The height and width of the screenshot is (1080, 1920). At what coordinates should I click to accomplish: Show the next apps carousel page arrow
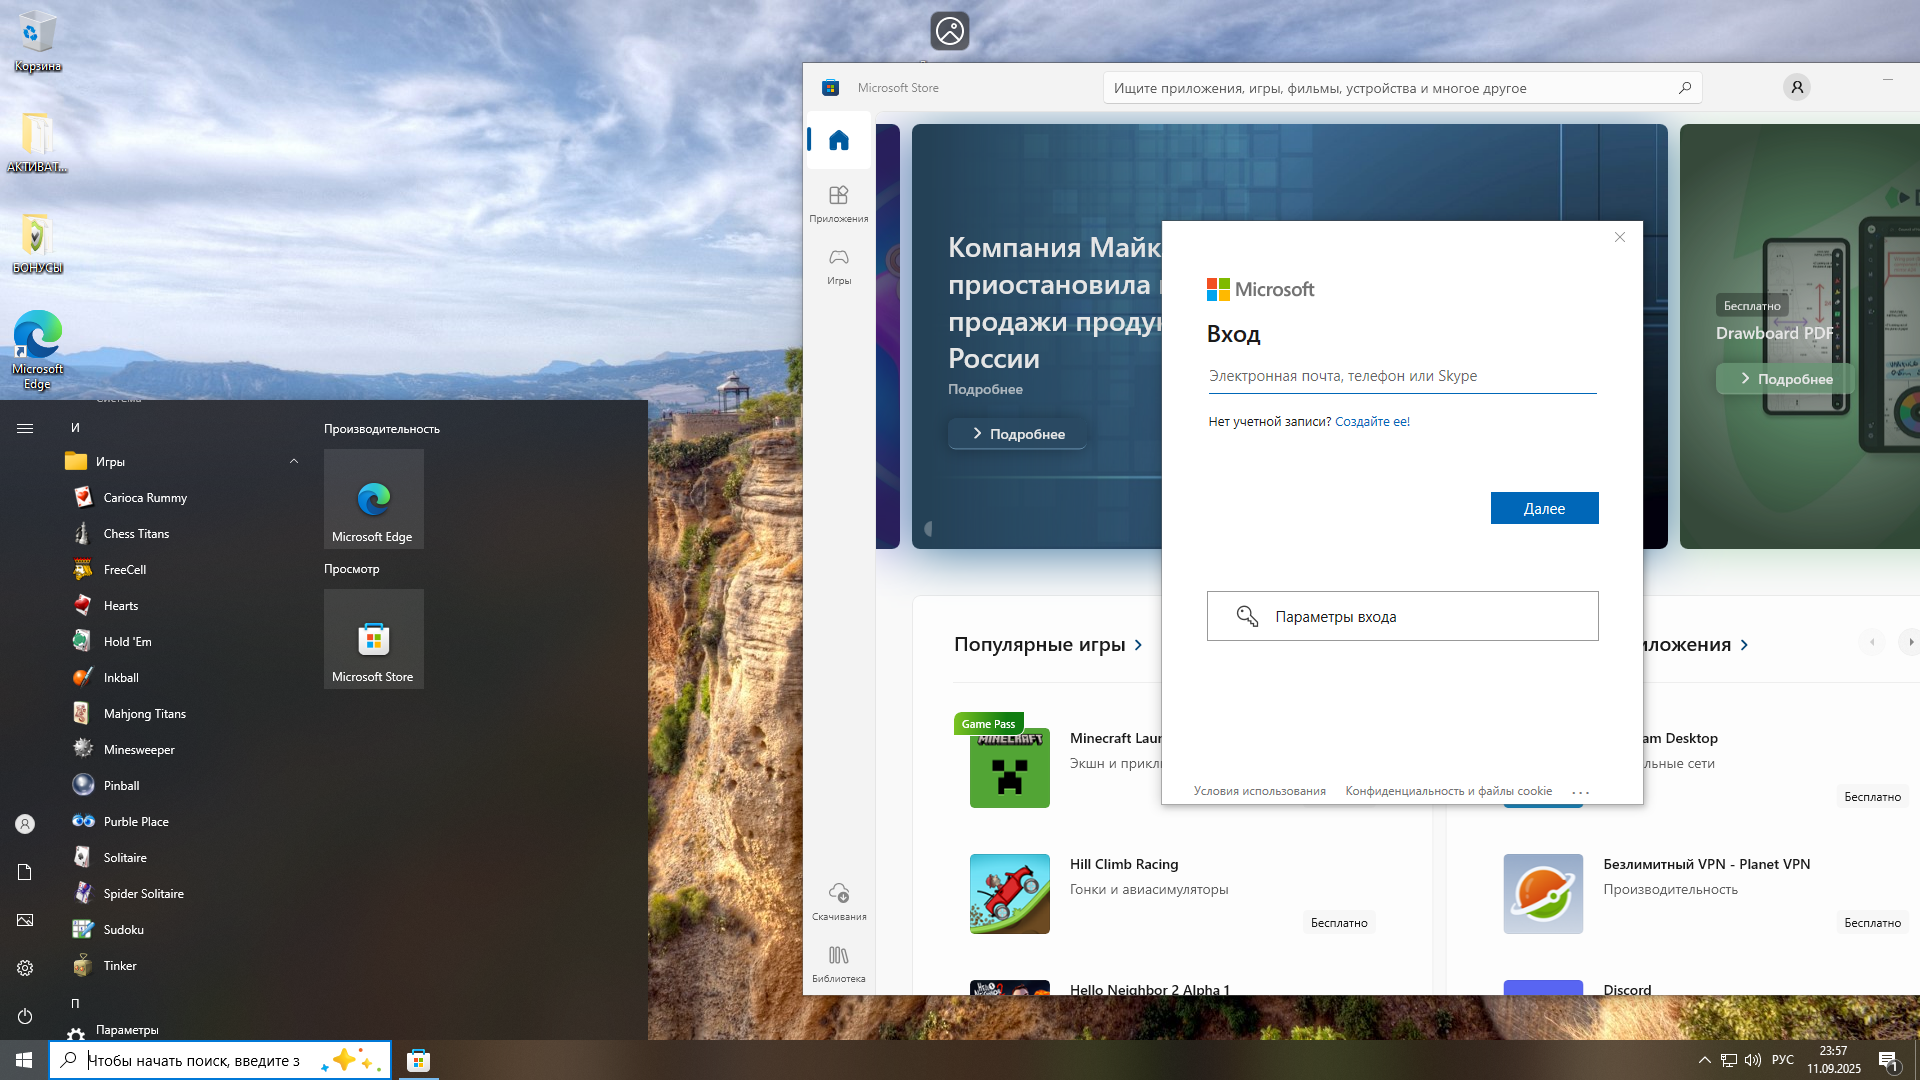pos(1909,642)
